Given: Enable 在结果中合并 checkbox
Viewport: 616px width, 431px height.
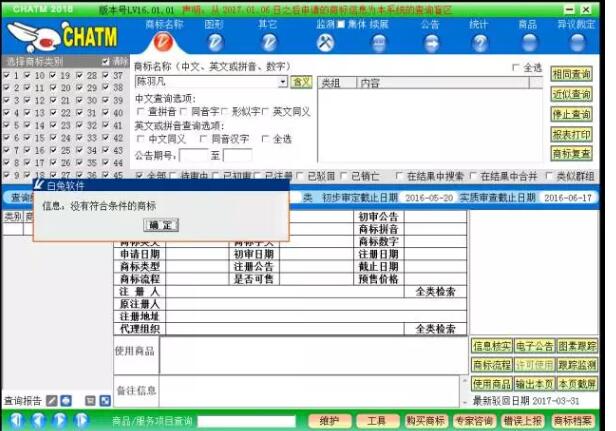Looking at the screenshot, I should tap(473, 176).
